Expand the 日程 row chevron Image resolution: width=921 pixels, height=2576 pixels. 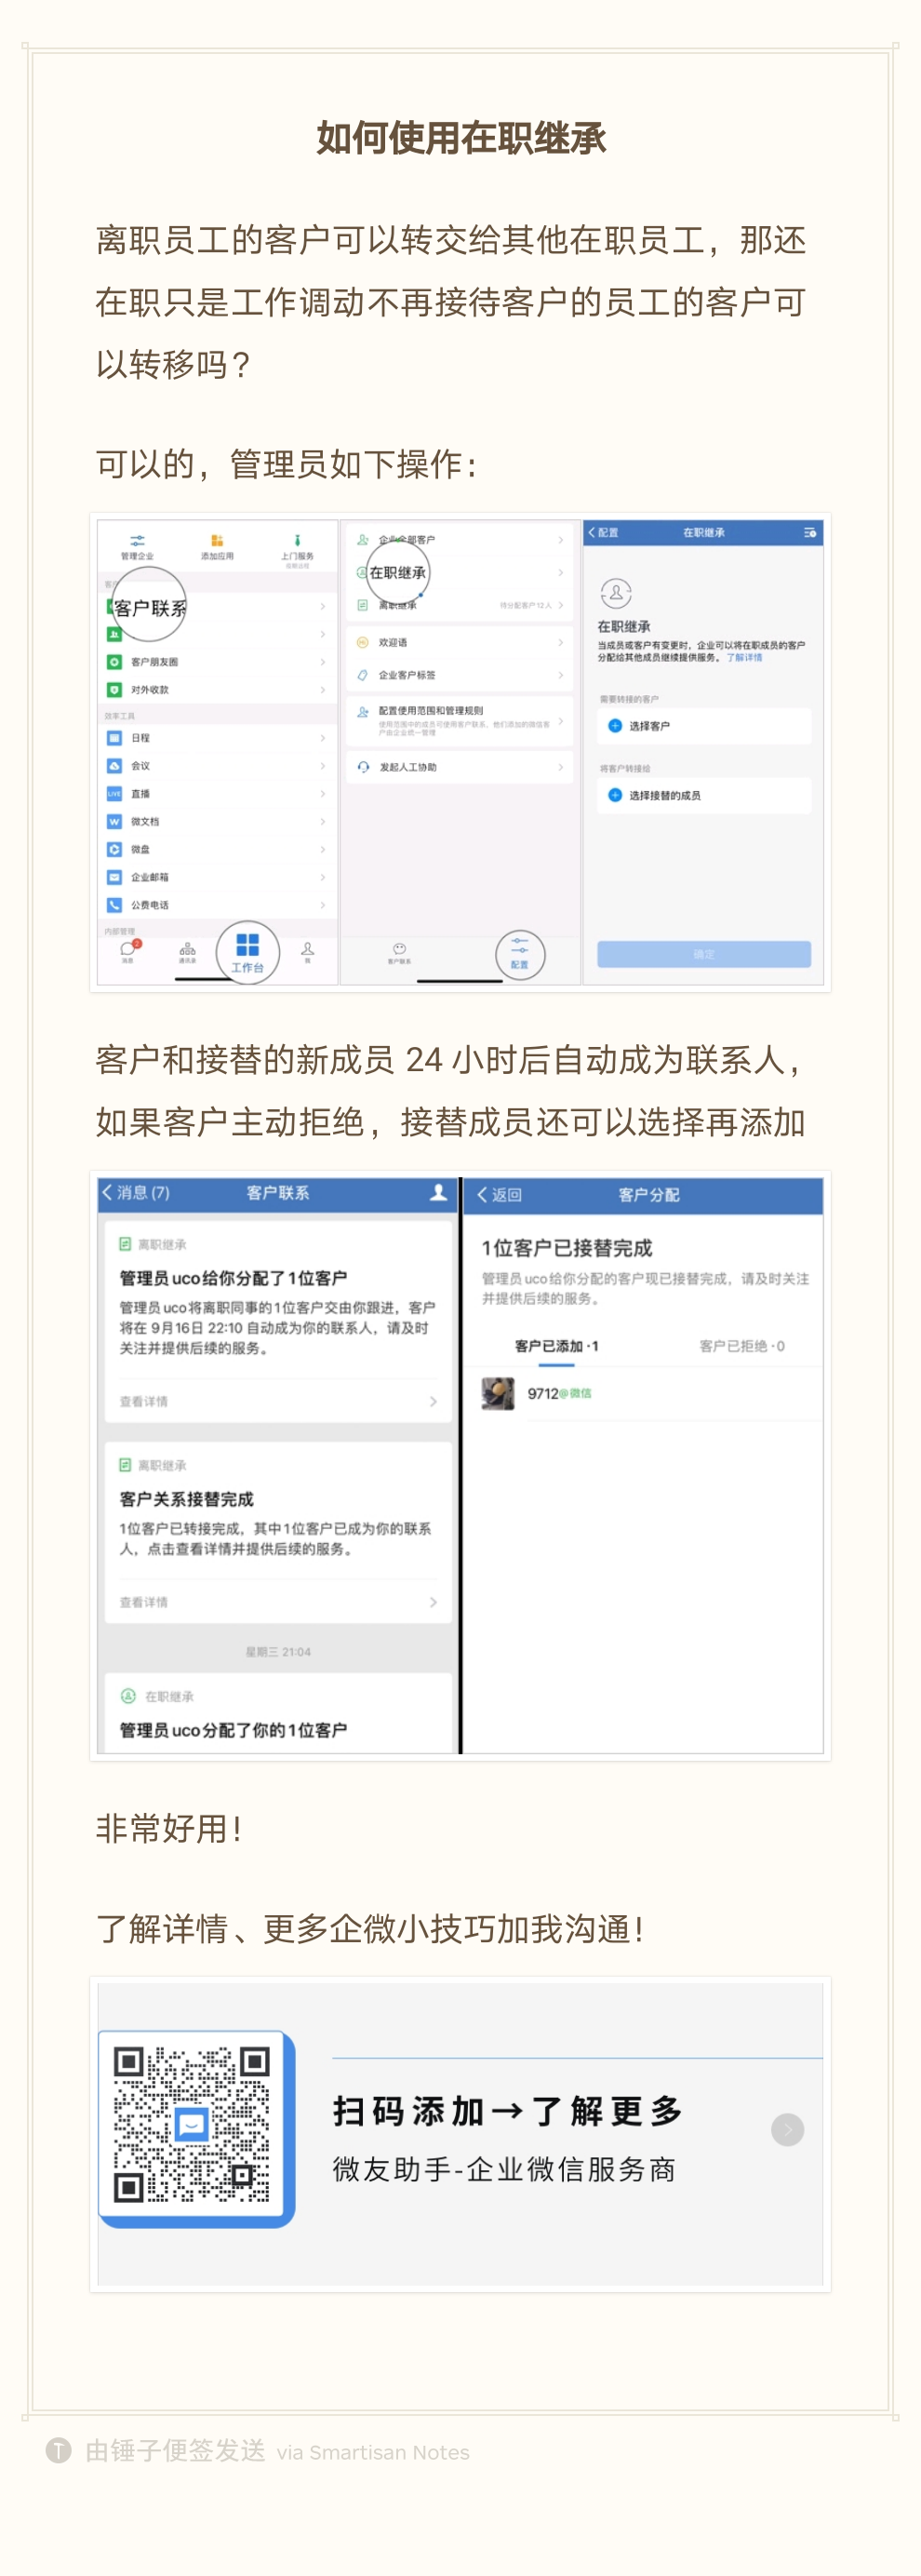pos(323,738)
